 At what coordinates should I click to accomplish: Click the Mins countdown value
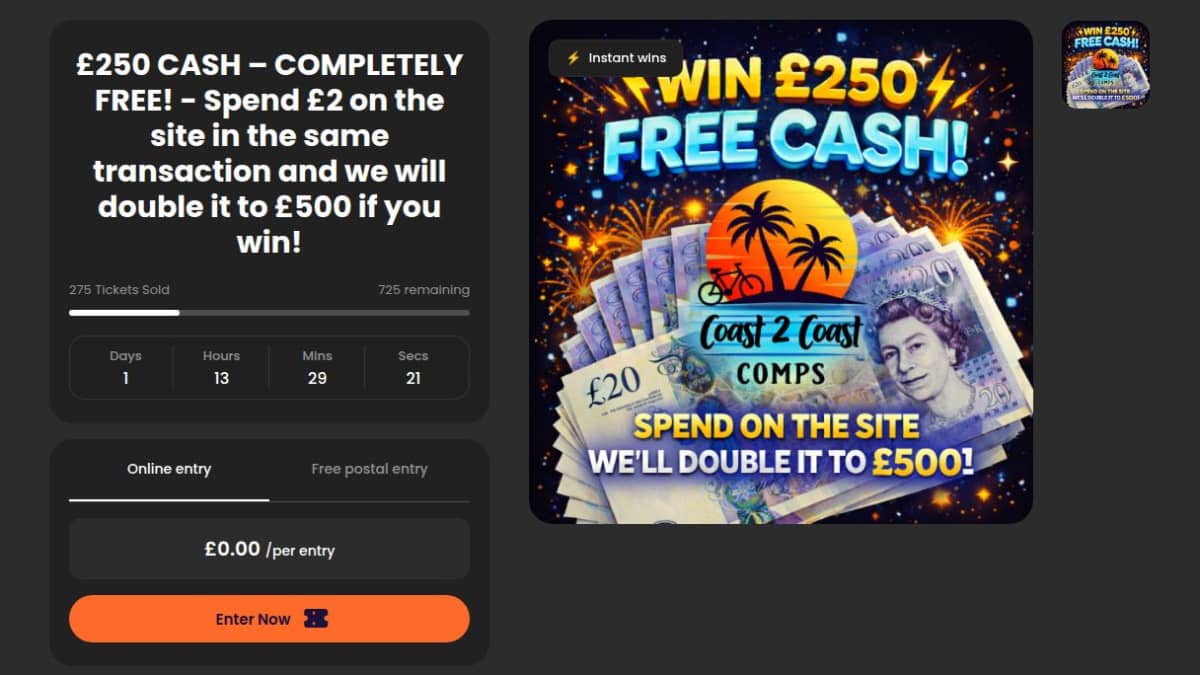coord(317,378)
